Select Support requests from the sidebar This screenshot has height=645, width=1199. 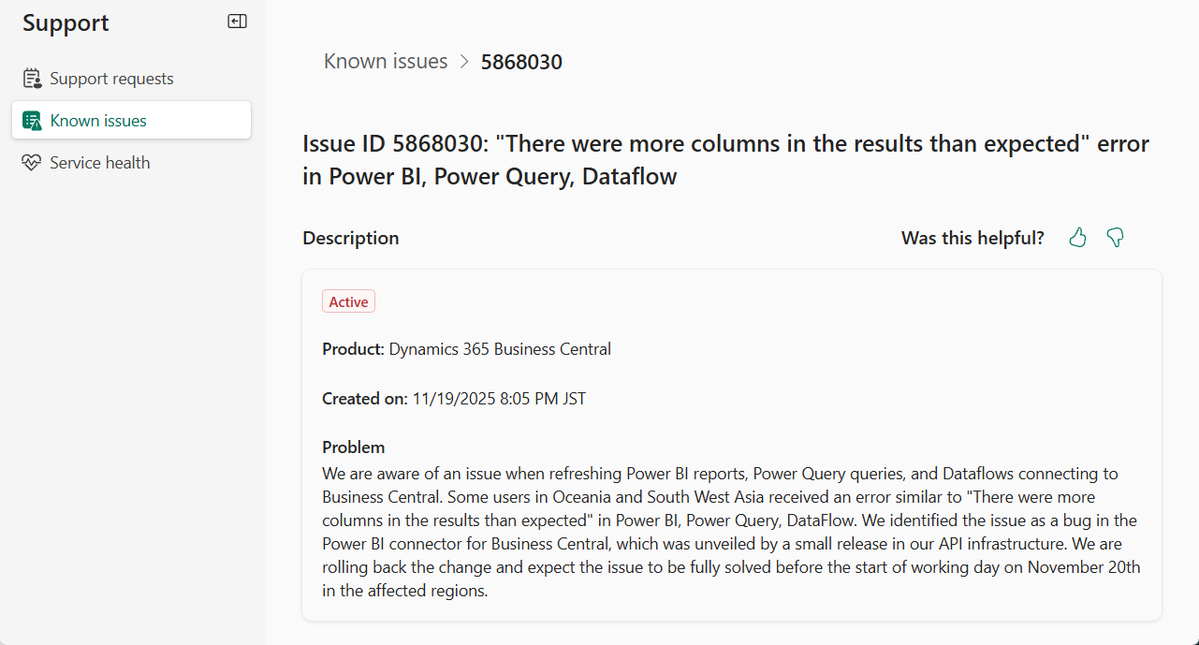tap(111, 77)
